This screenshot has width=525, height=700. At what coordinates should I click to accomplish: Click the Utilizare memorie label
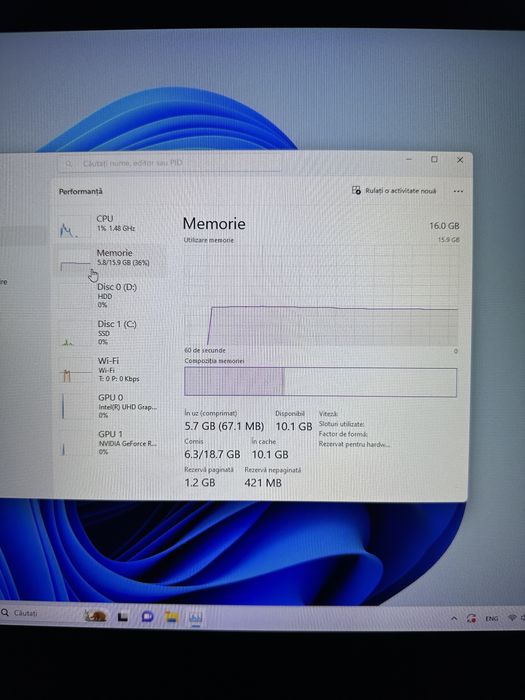click(208, 240)
